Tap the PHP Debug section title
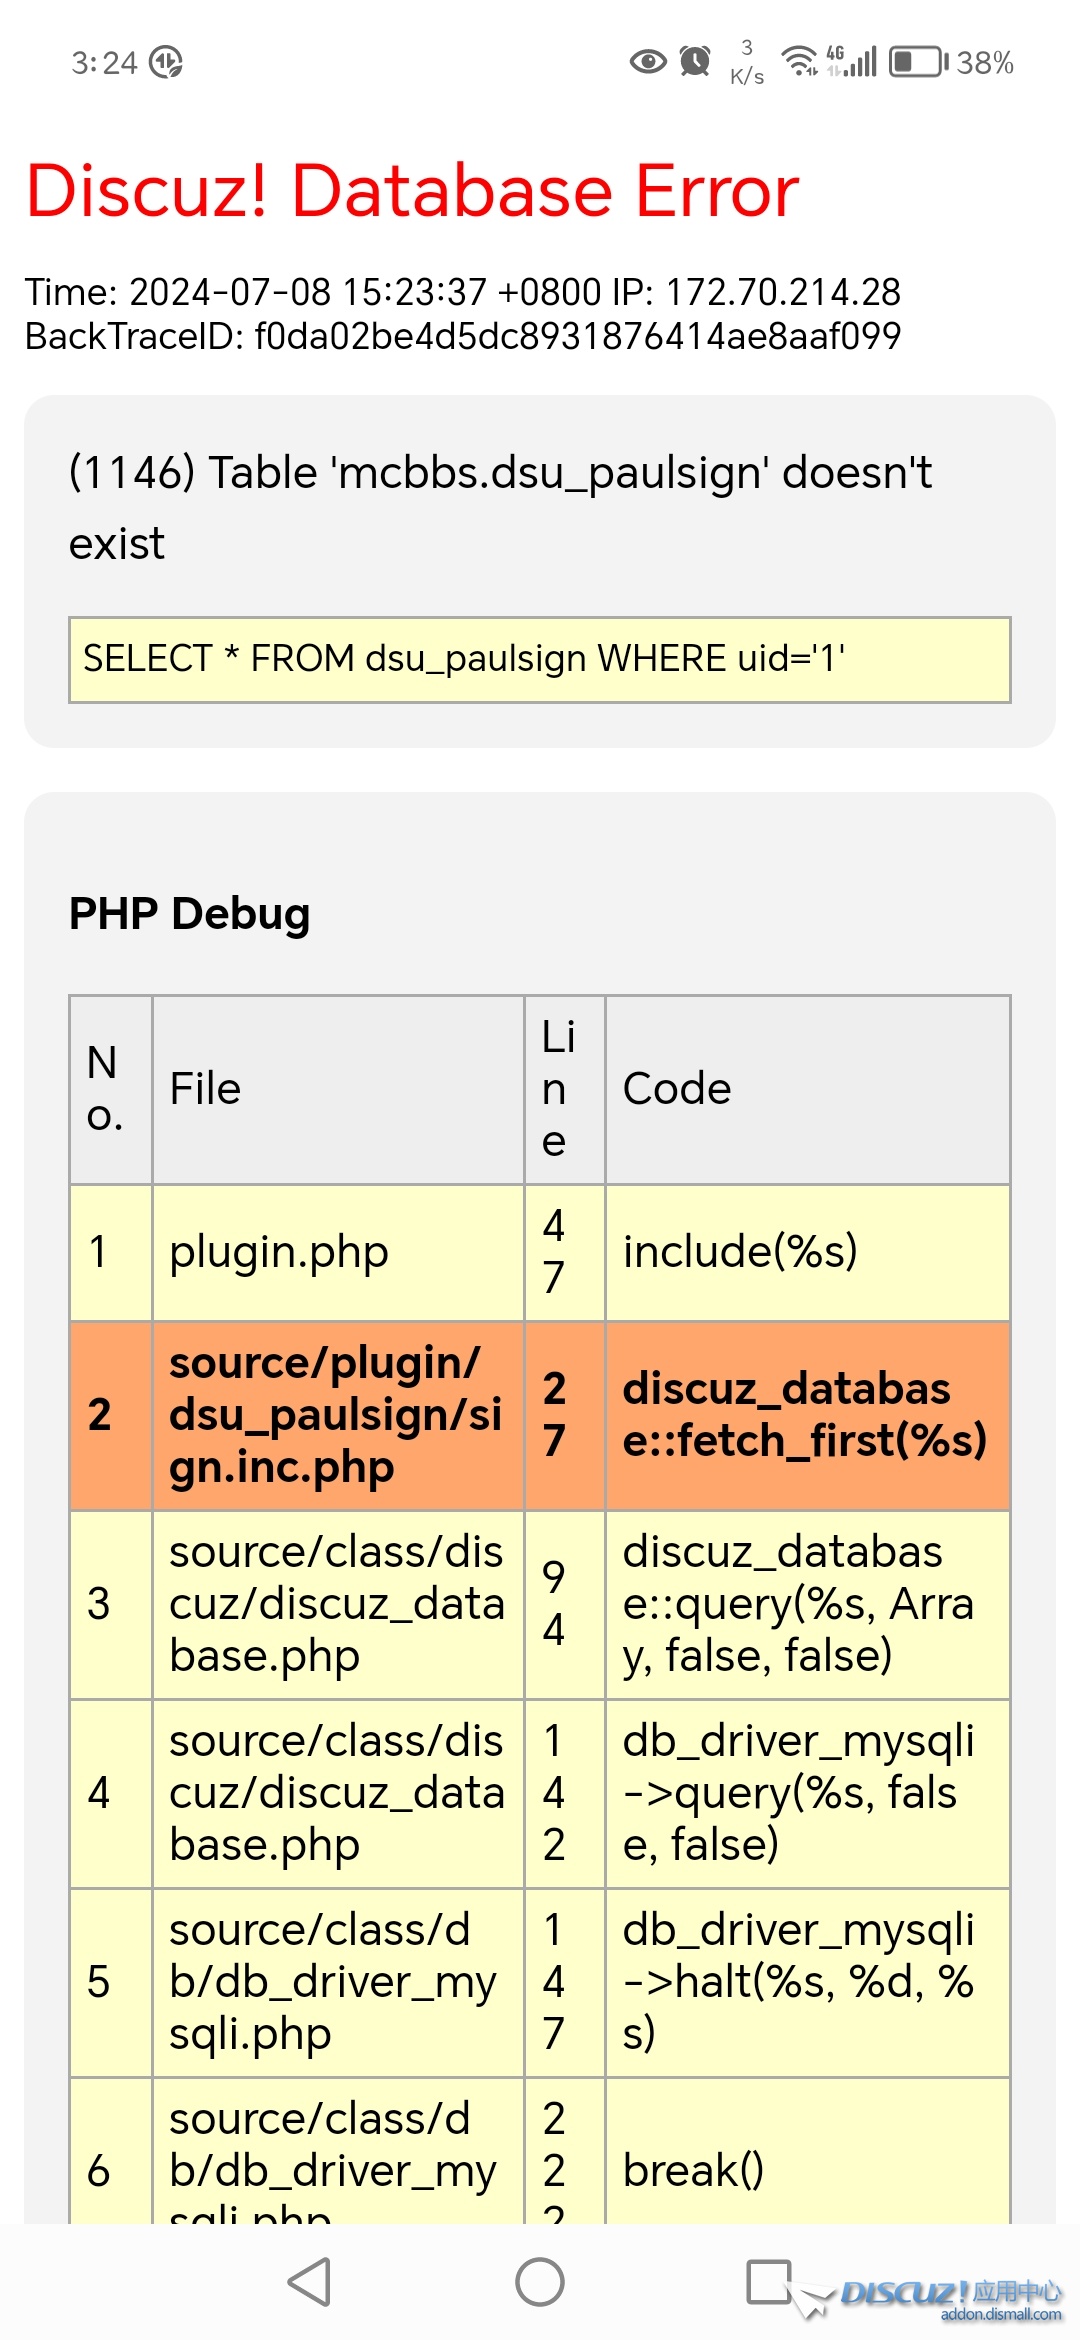The height and width of the screenshot is (2340, 1080). coord(190,914)
